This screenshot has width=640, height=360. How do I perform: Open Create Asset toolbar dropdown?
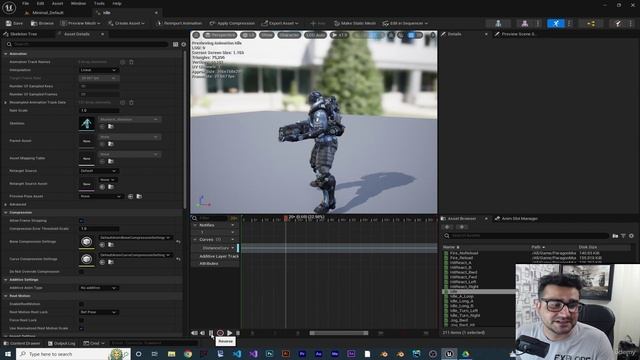point(126,23)
